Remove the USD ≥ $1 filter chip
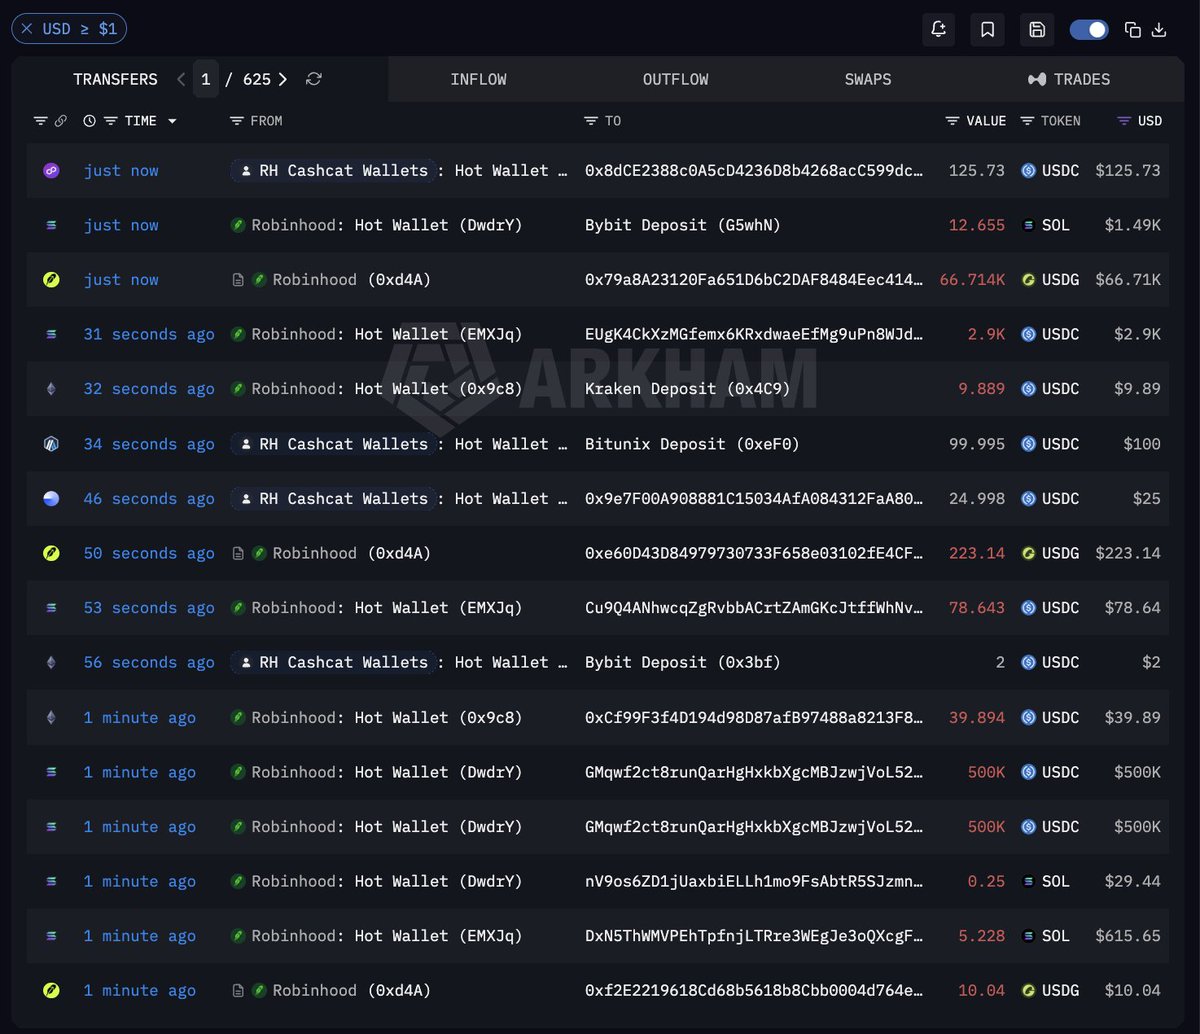 pyautogui.click(x=27, y=29)
